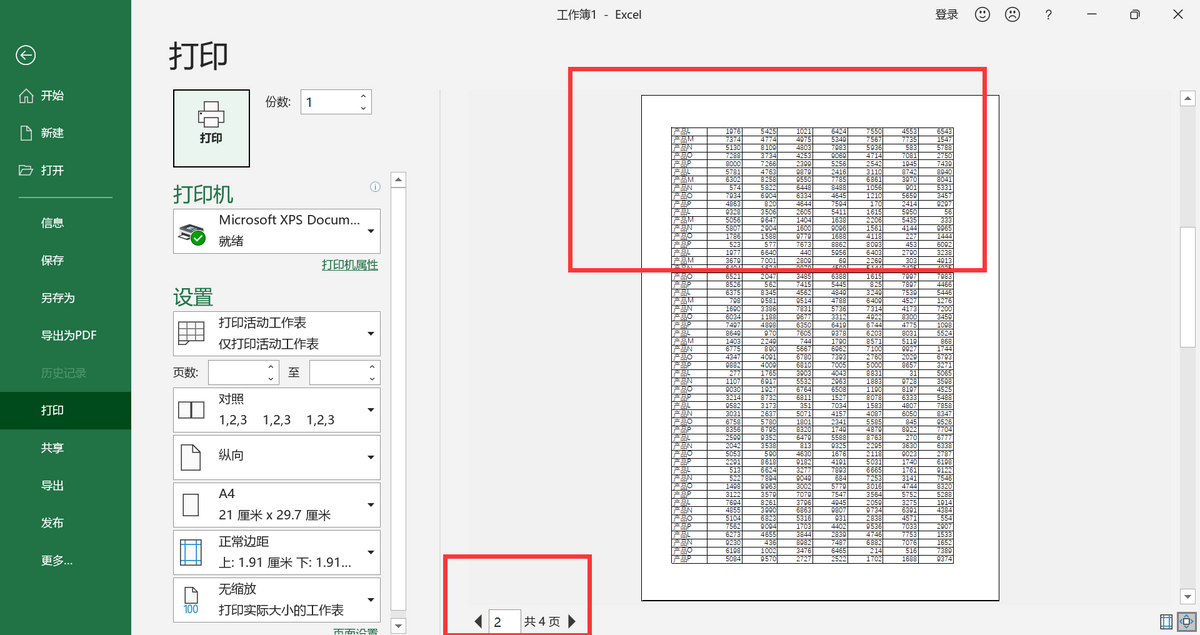Click the 至 ending page input
The height and width of the screenshot is (635, 1200).
point(338,372)
